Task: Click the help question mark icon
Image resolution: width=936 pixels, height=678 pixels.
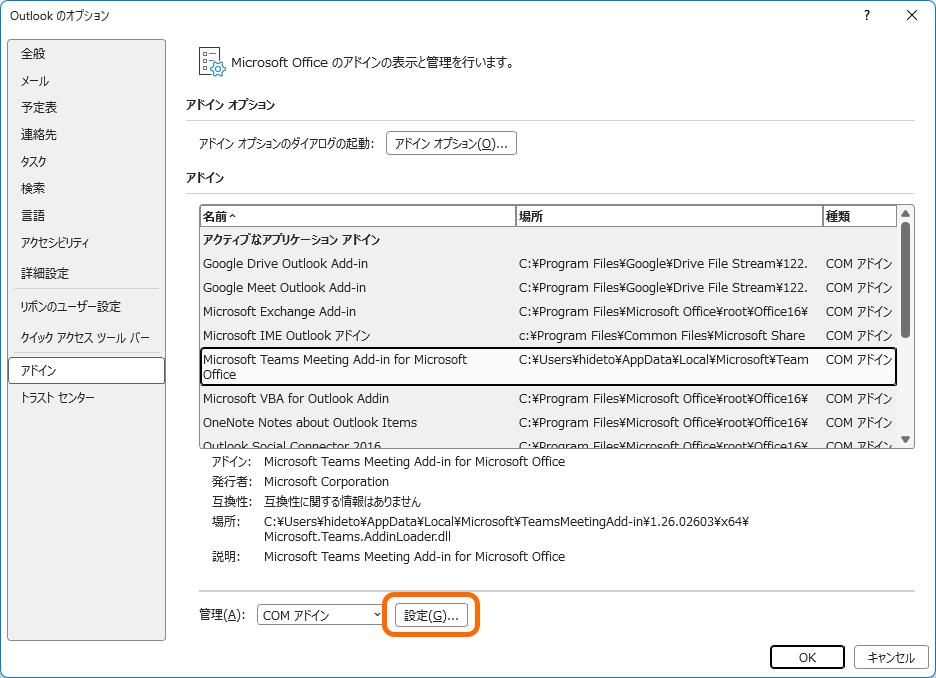Action: [866, 16]
